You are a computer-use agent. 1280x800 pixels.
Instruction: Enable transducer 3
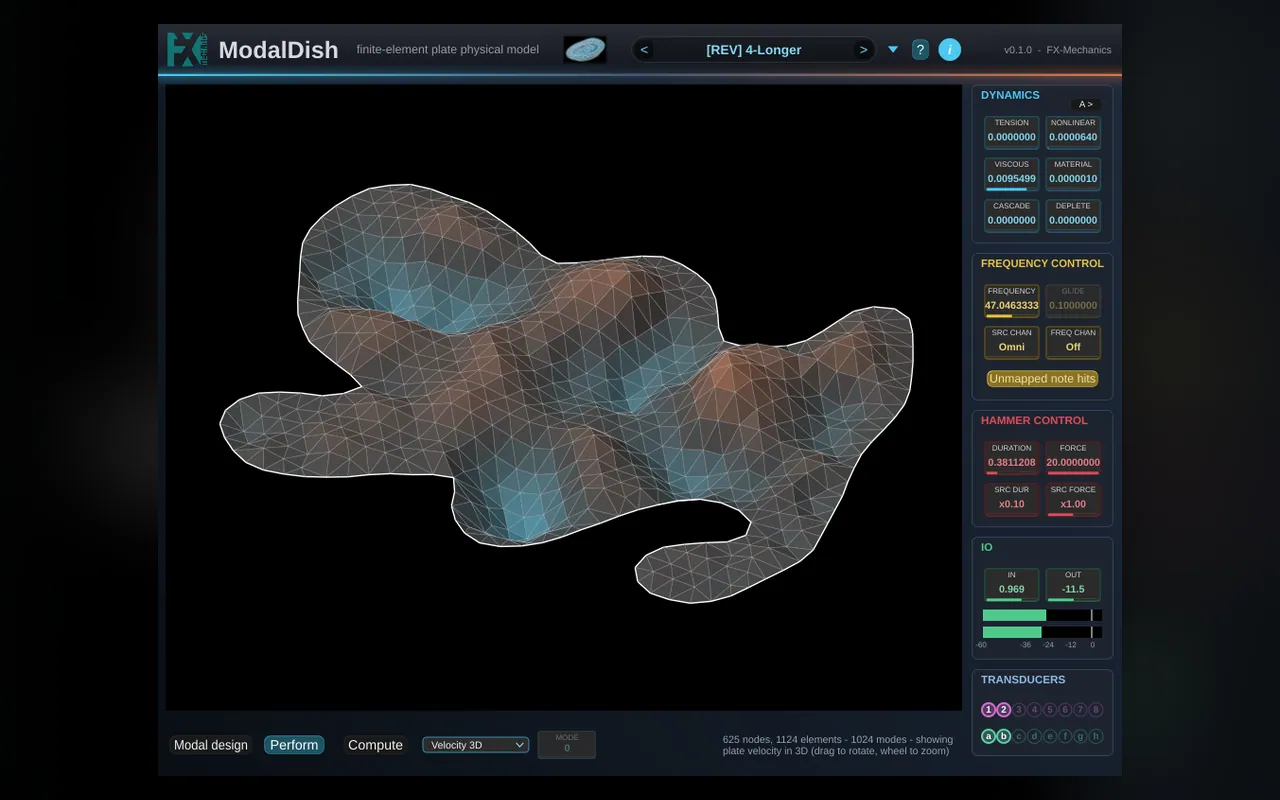1019,710
